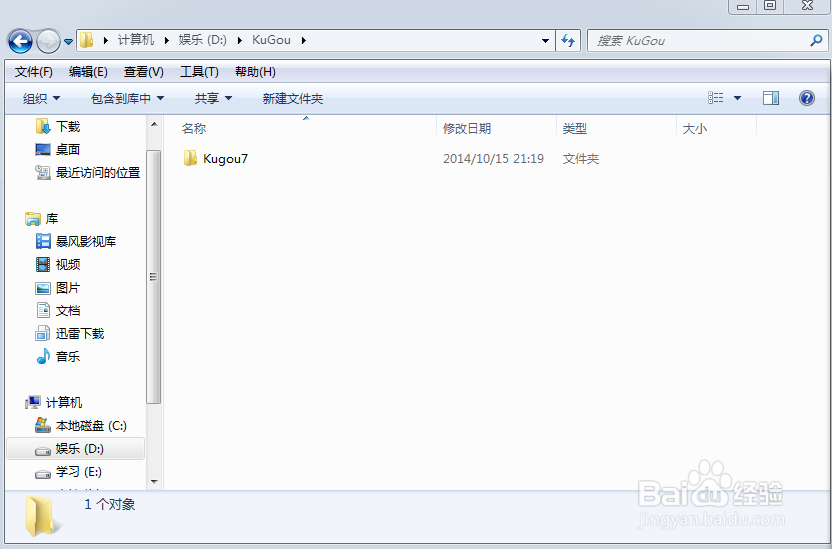
Task: Toggle the preview pane icon
Action: (770, 98)
